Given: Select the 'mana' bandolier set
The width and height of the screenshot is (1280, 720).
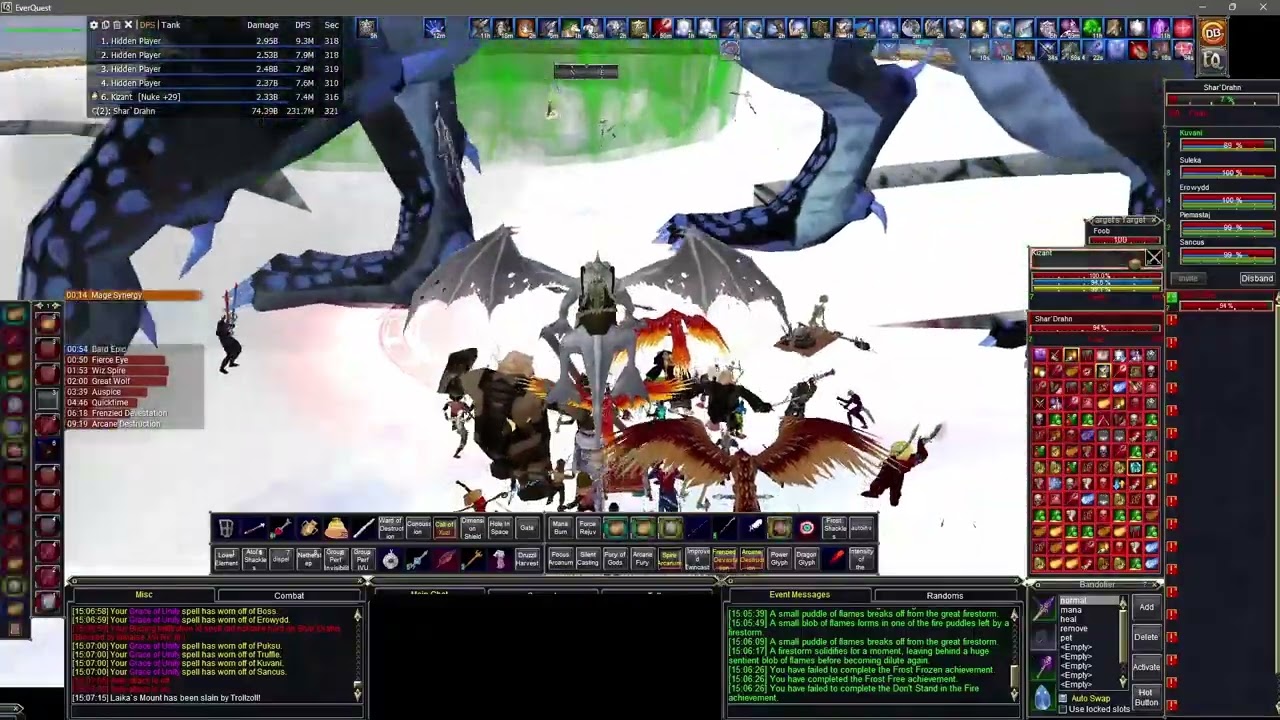Looking at the screenshot, I should [1089, 610].
